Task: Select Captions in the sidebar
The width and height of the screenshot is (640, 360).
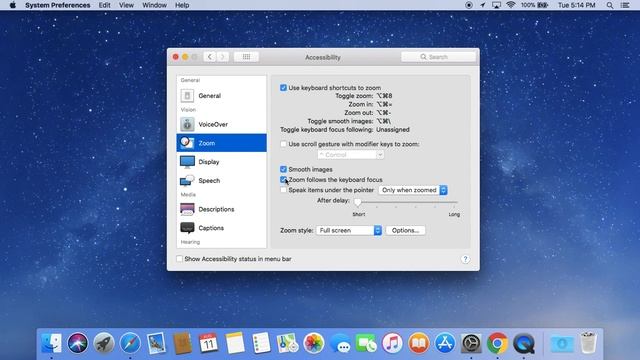Action: 221,228
